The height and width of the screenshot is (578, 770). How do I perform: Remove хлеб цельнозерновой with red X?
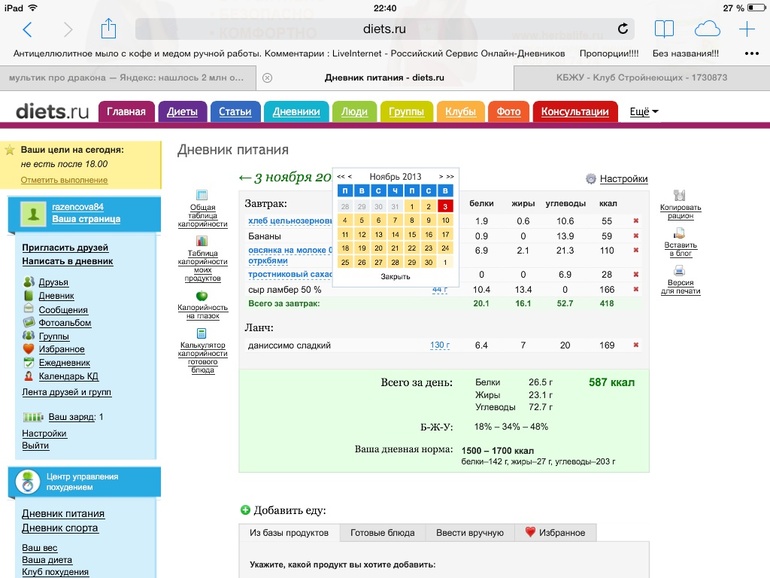[636, 220]
